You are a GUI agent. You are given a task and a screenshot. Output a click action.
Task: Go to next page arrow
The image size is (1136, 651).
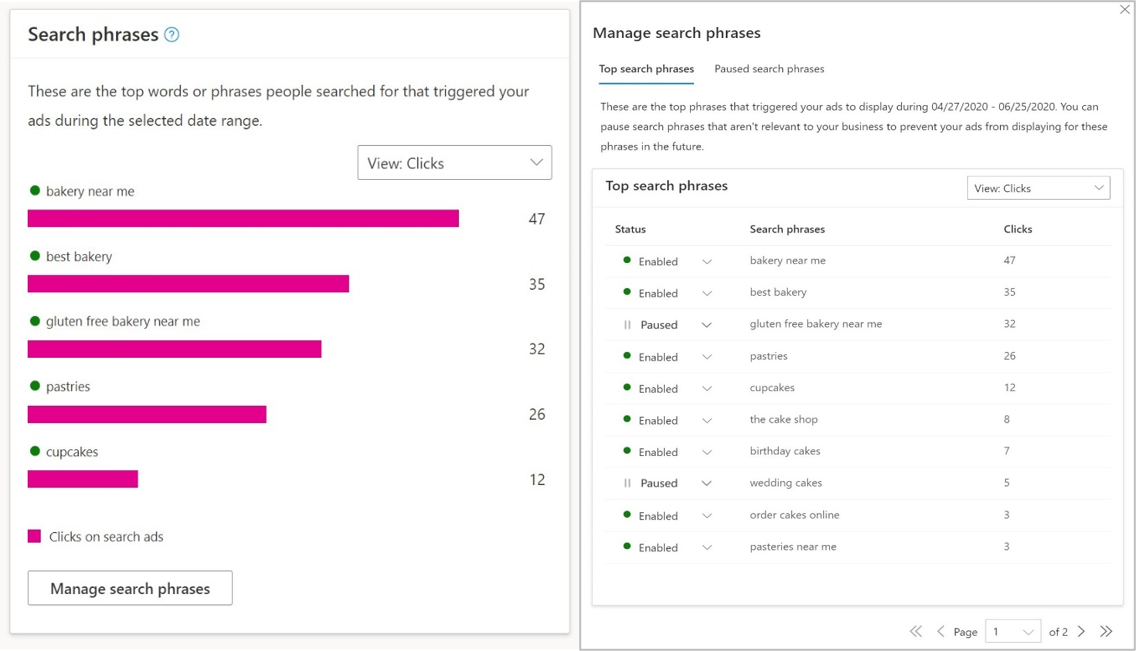[1081, 631]
